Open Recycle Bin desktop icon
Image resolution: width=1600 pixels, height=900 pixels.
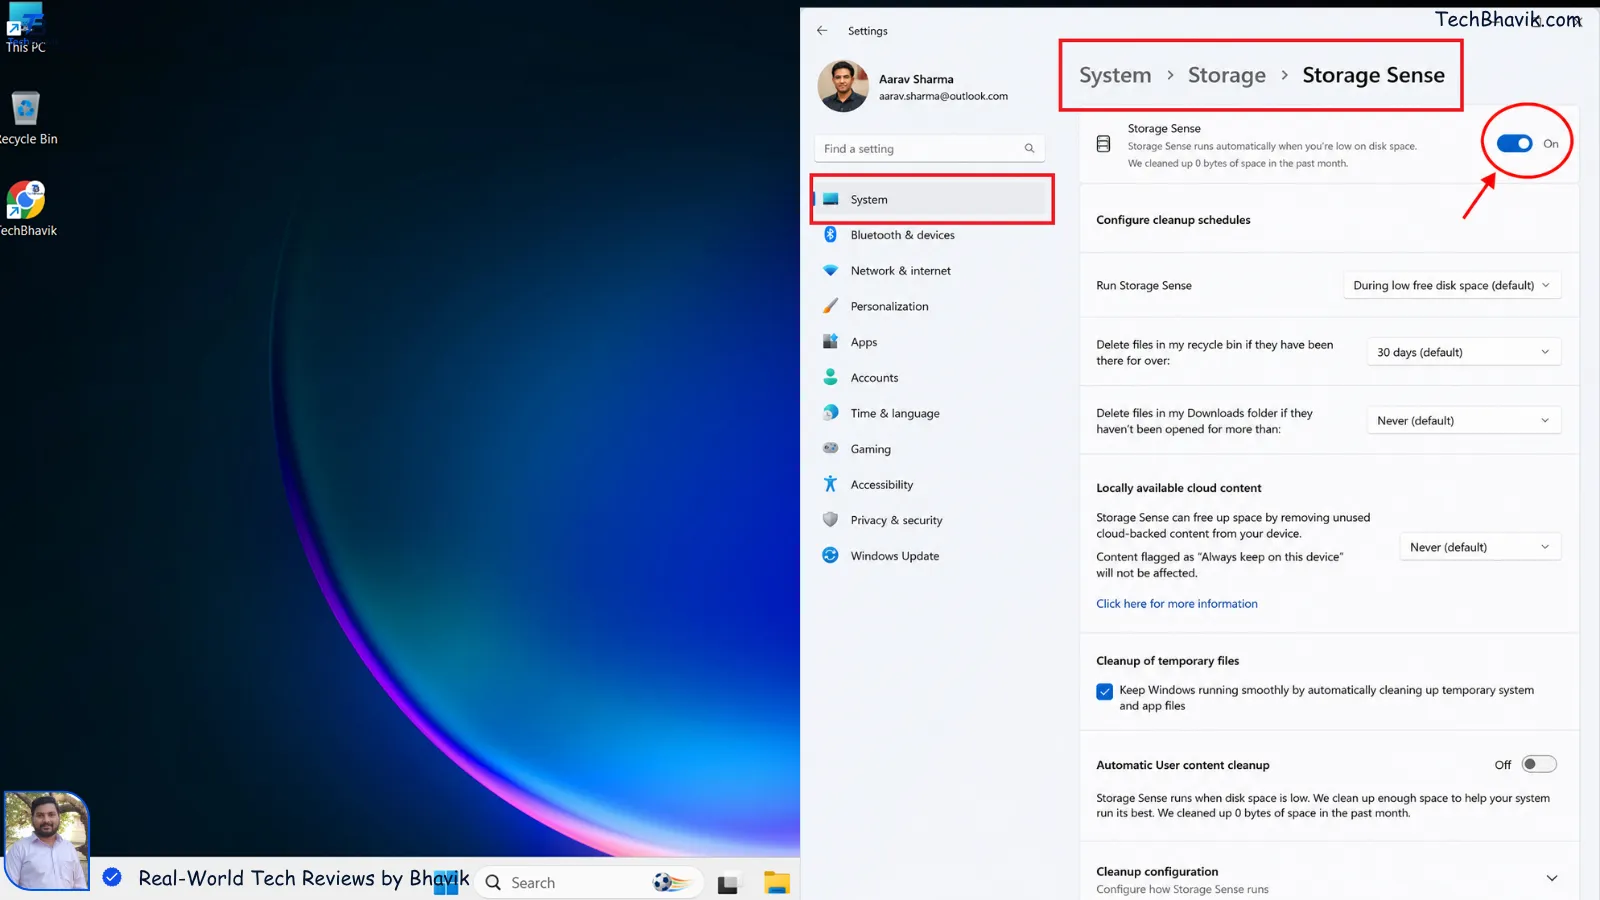tap(26, 118)
